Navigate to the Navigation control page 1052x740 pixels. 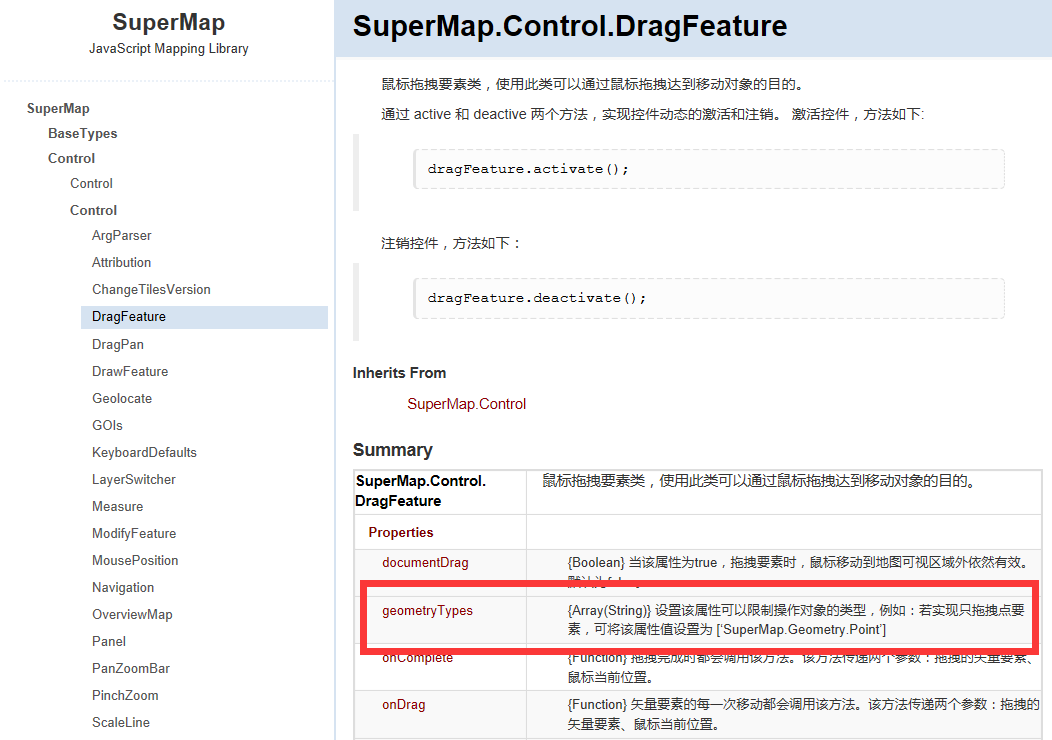(123, 588)
